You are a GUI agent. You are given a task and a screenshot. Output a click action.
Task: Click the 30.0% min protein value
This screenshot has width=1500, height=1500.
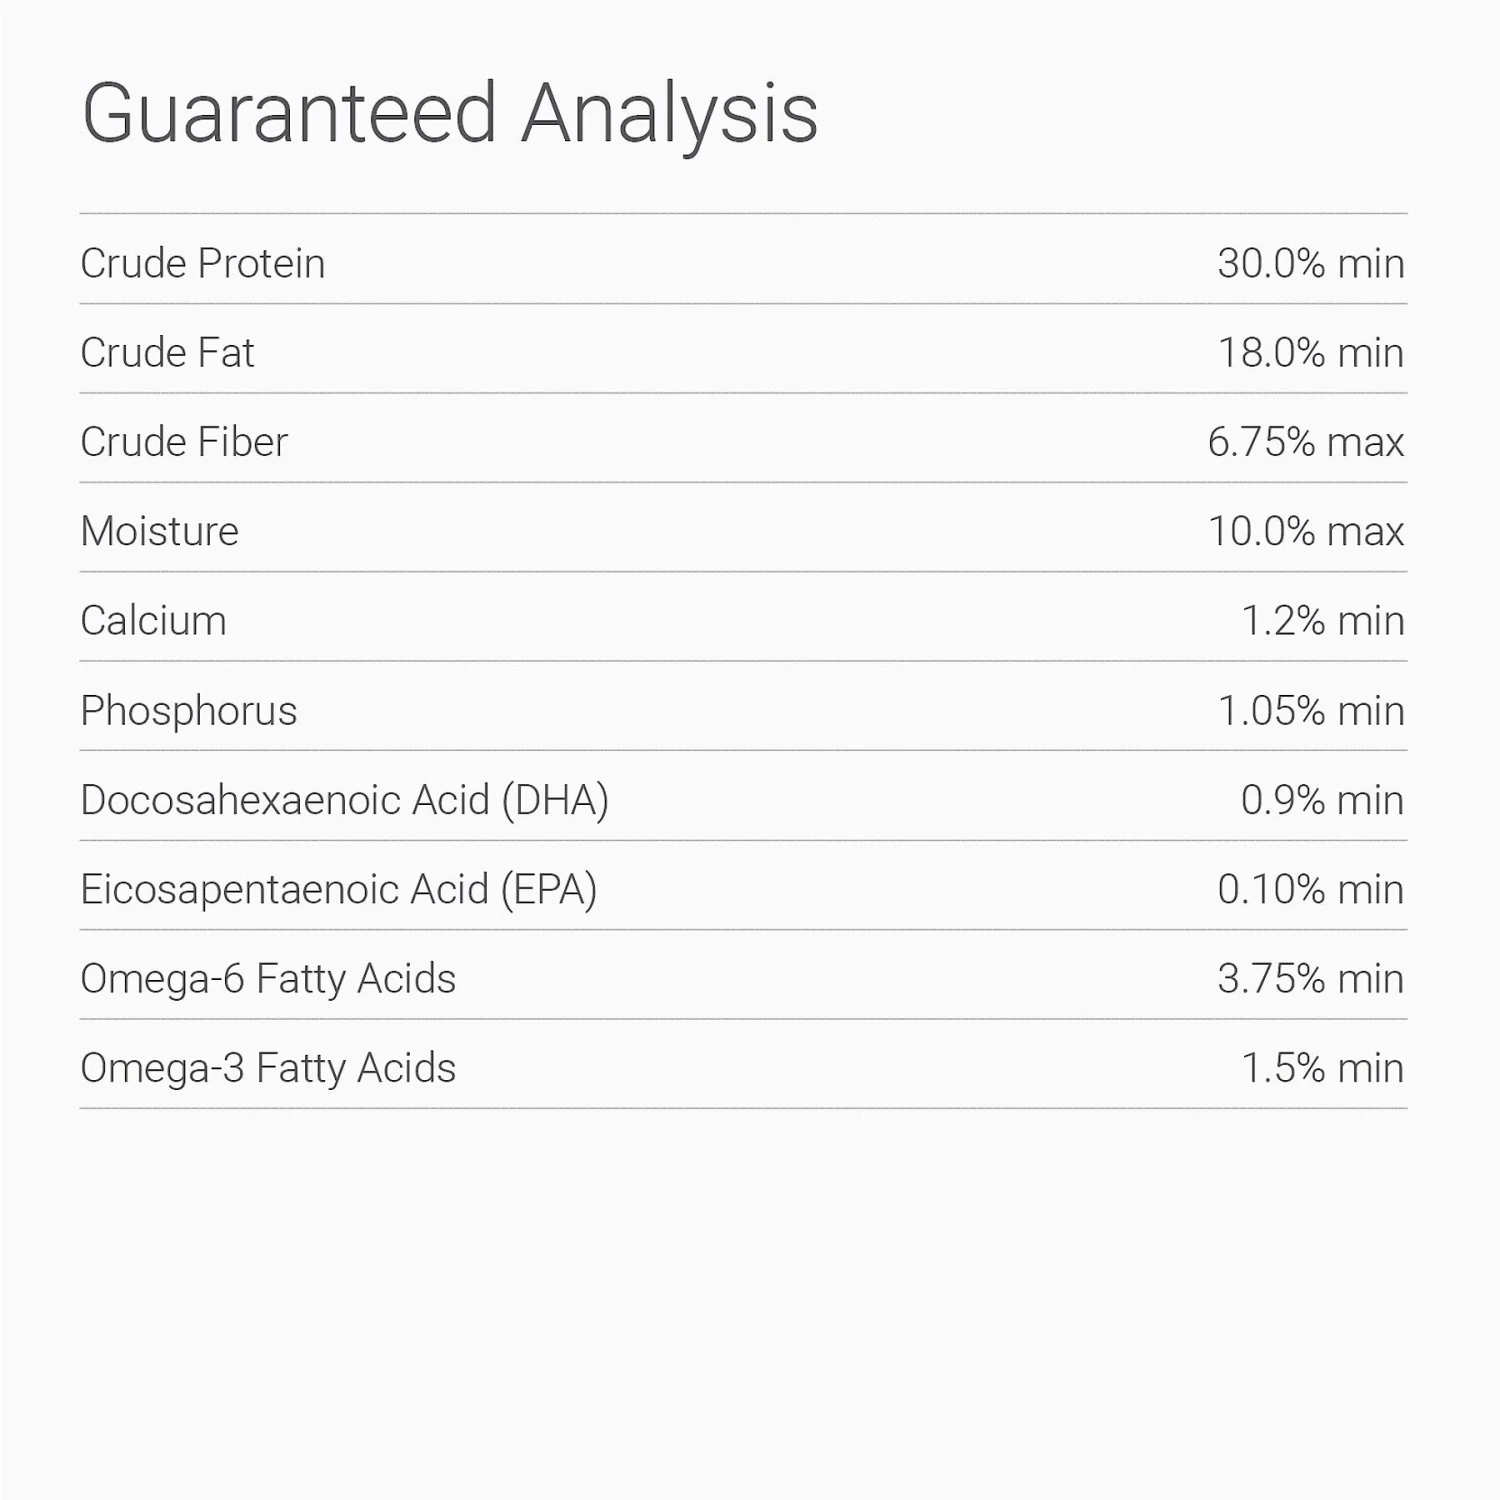(1310, 264)
